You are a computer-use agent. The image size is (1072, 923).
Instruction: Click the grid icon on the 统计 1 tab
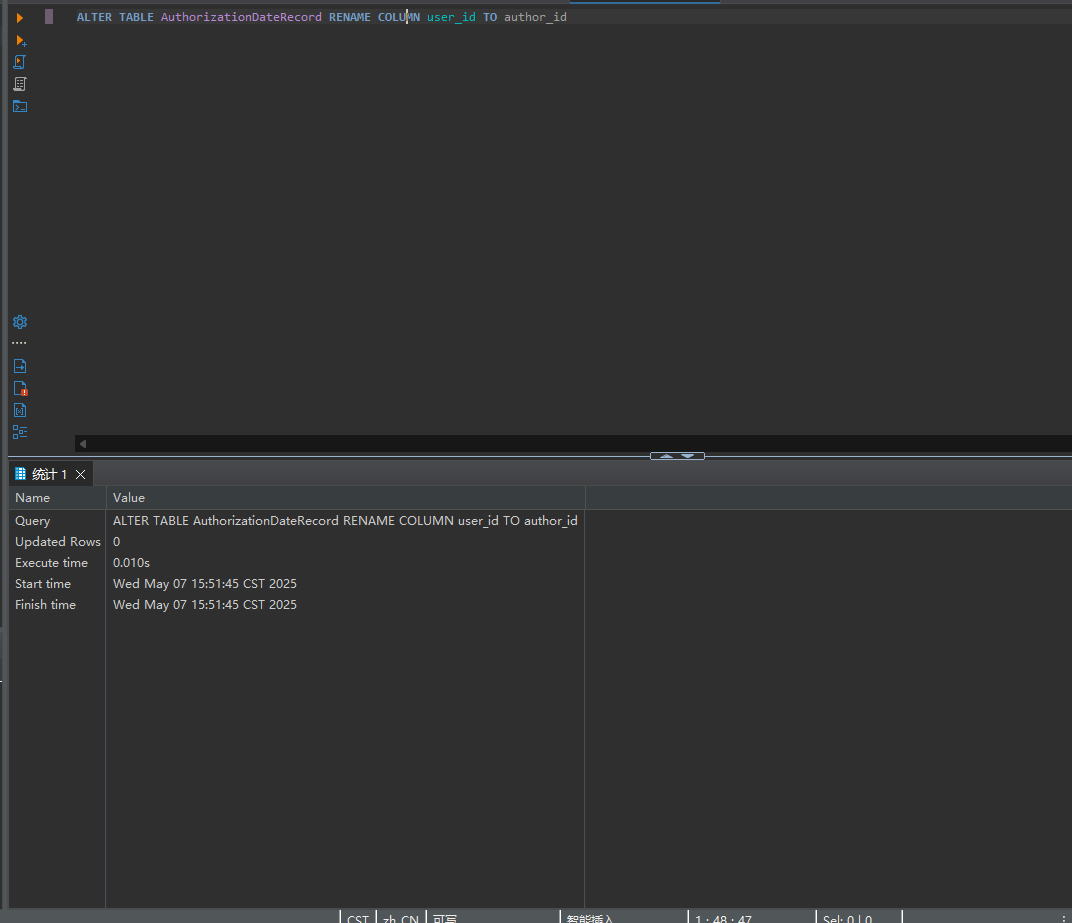coord(21,474)
